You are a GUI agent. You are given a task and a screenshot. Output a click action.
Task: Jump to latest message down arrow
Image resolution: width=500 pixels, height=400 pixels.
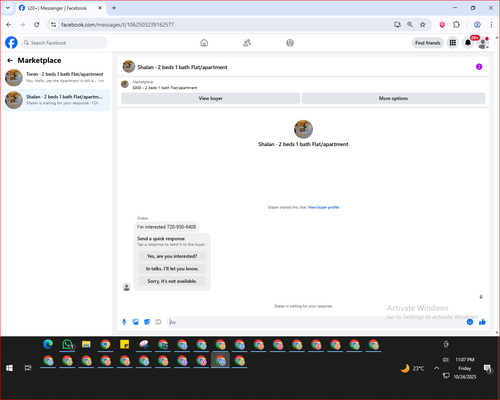(481, 297)
